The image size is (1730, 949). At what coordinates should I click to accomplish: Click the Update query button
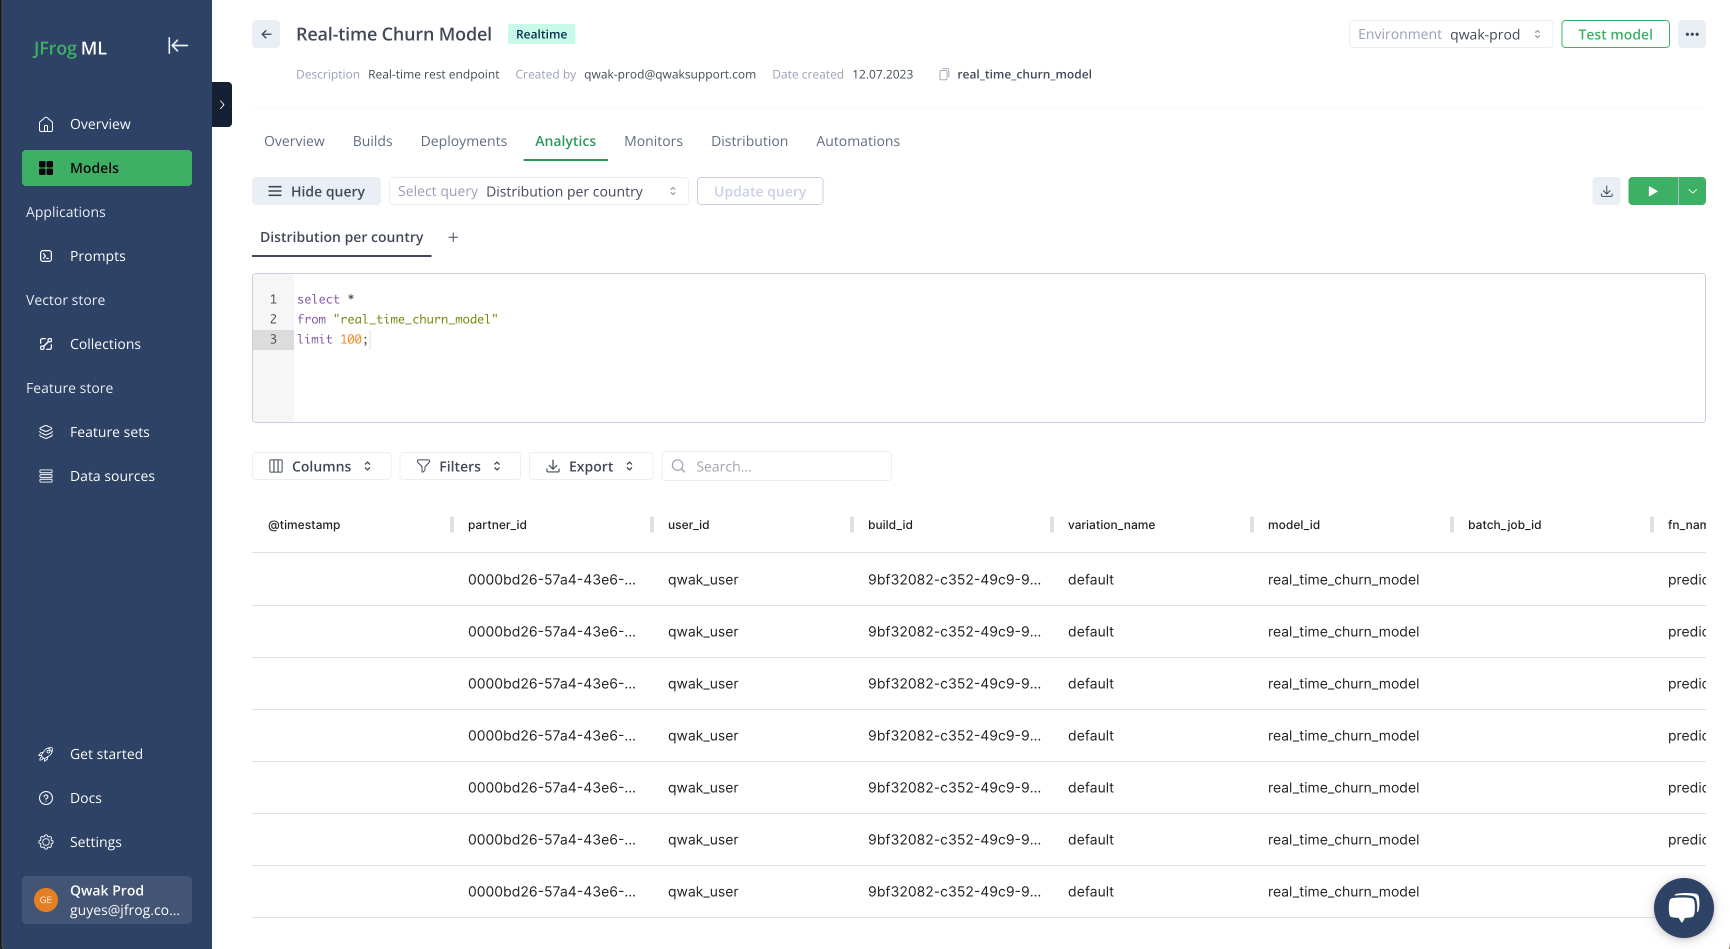tap(760, 191)
